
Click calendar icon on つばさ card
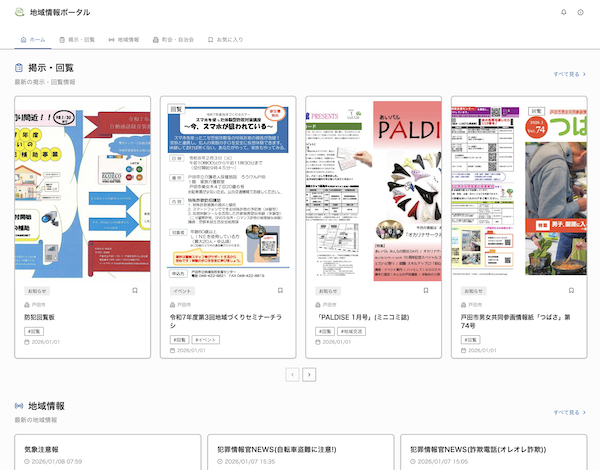(x=463, y=351)
